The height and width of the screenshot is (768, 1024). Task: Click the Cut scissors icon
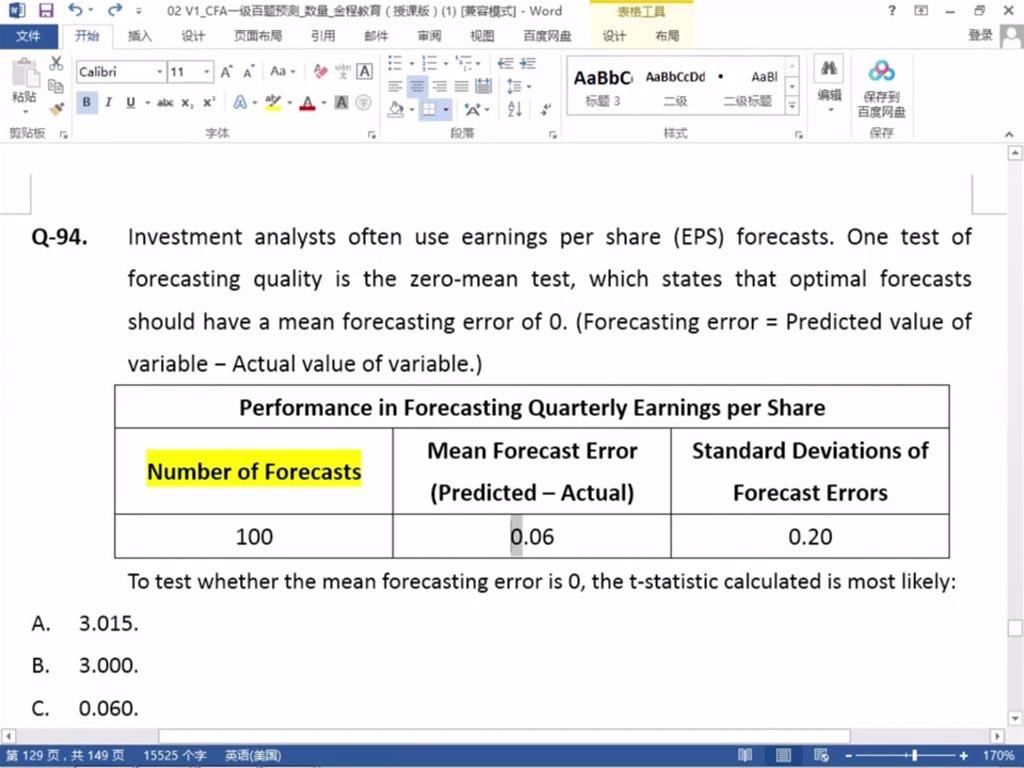[x=56, y=64]
